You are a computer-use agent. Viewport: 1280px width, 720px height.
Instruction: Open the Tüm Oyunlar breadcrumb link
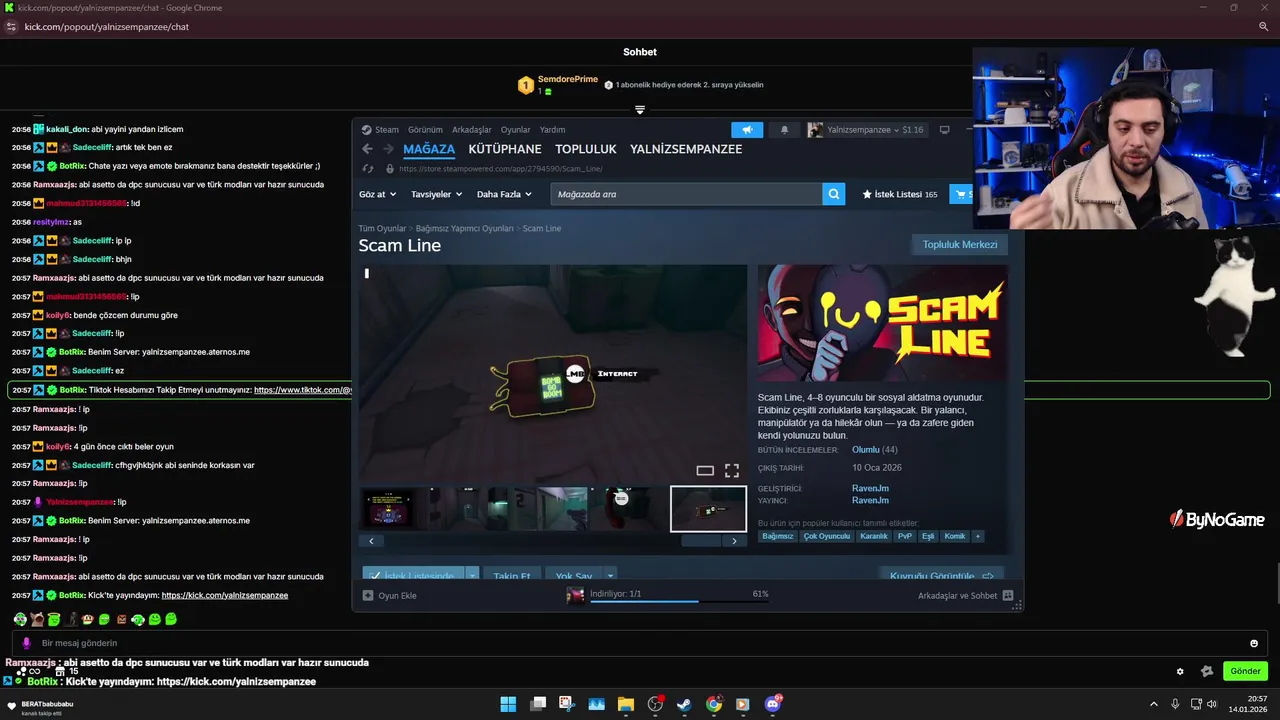pos(382,229)
